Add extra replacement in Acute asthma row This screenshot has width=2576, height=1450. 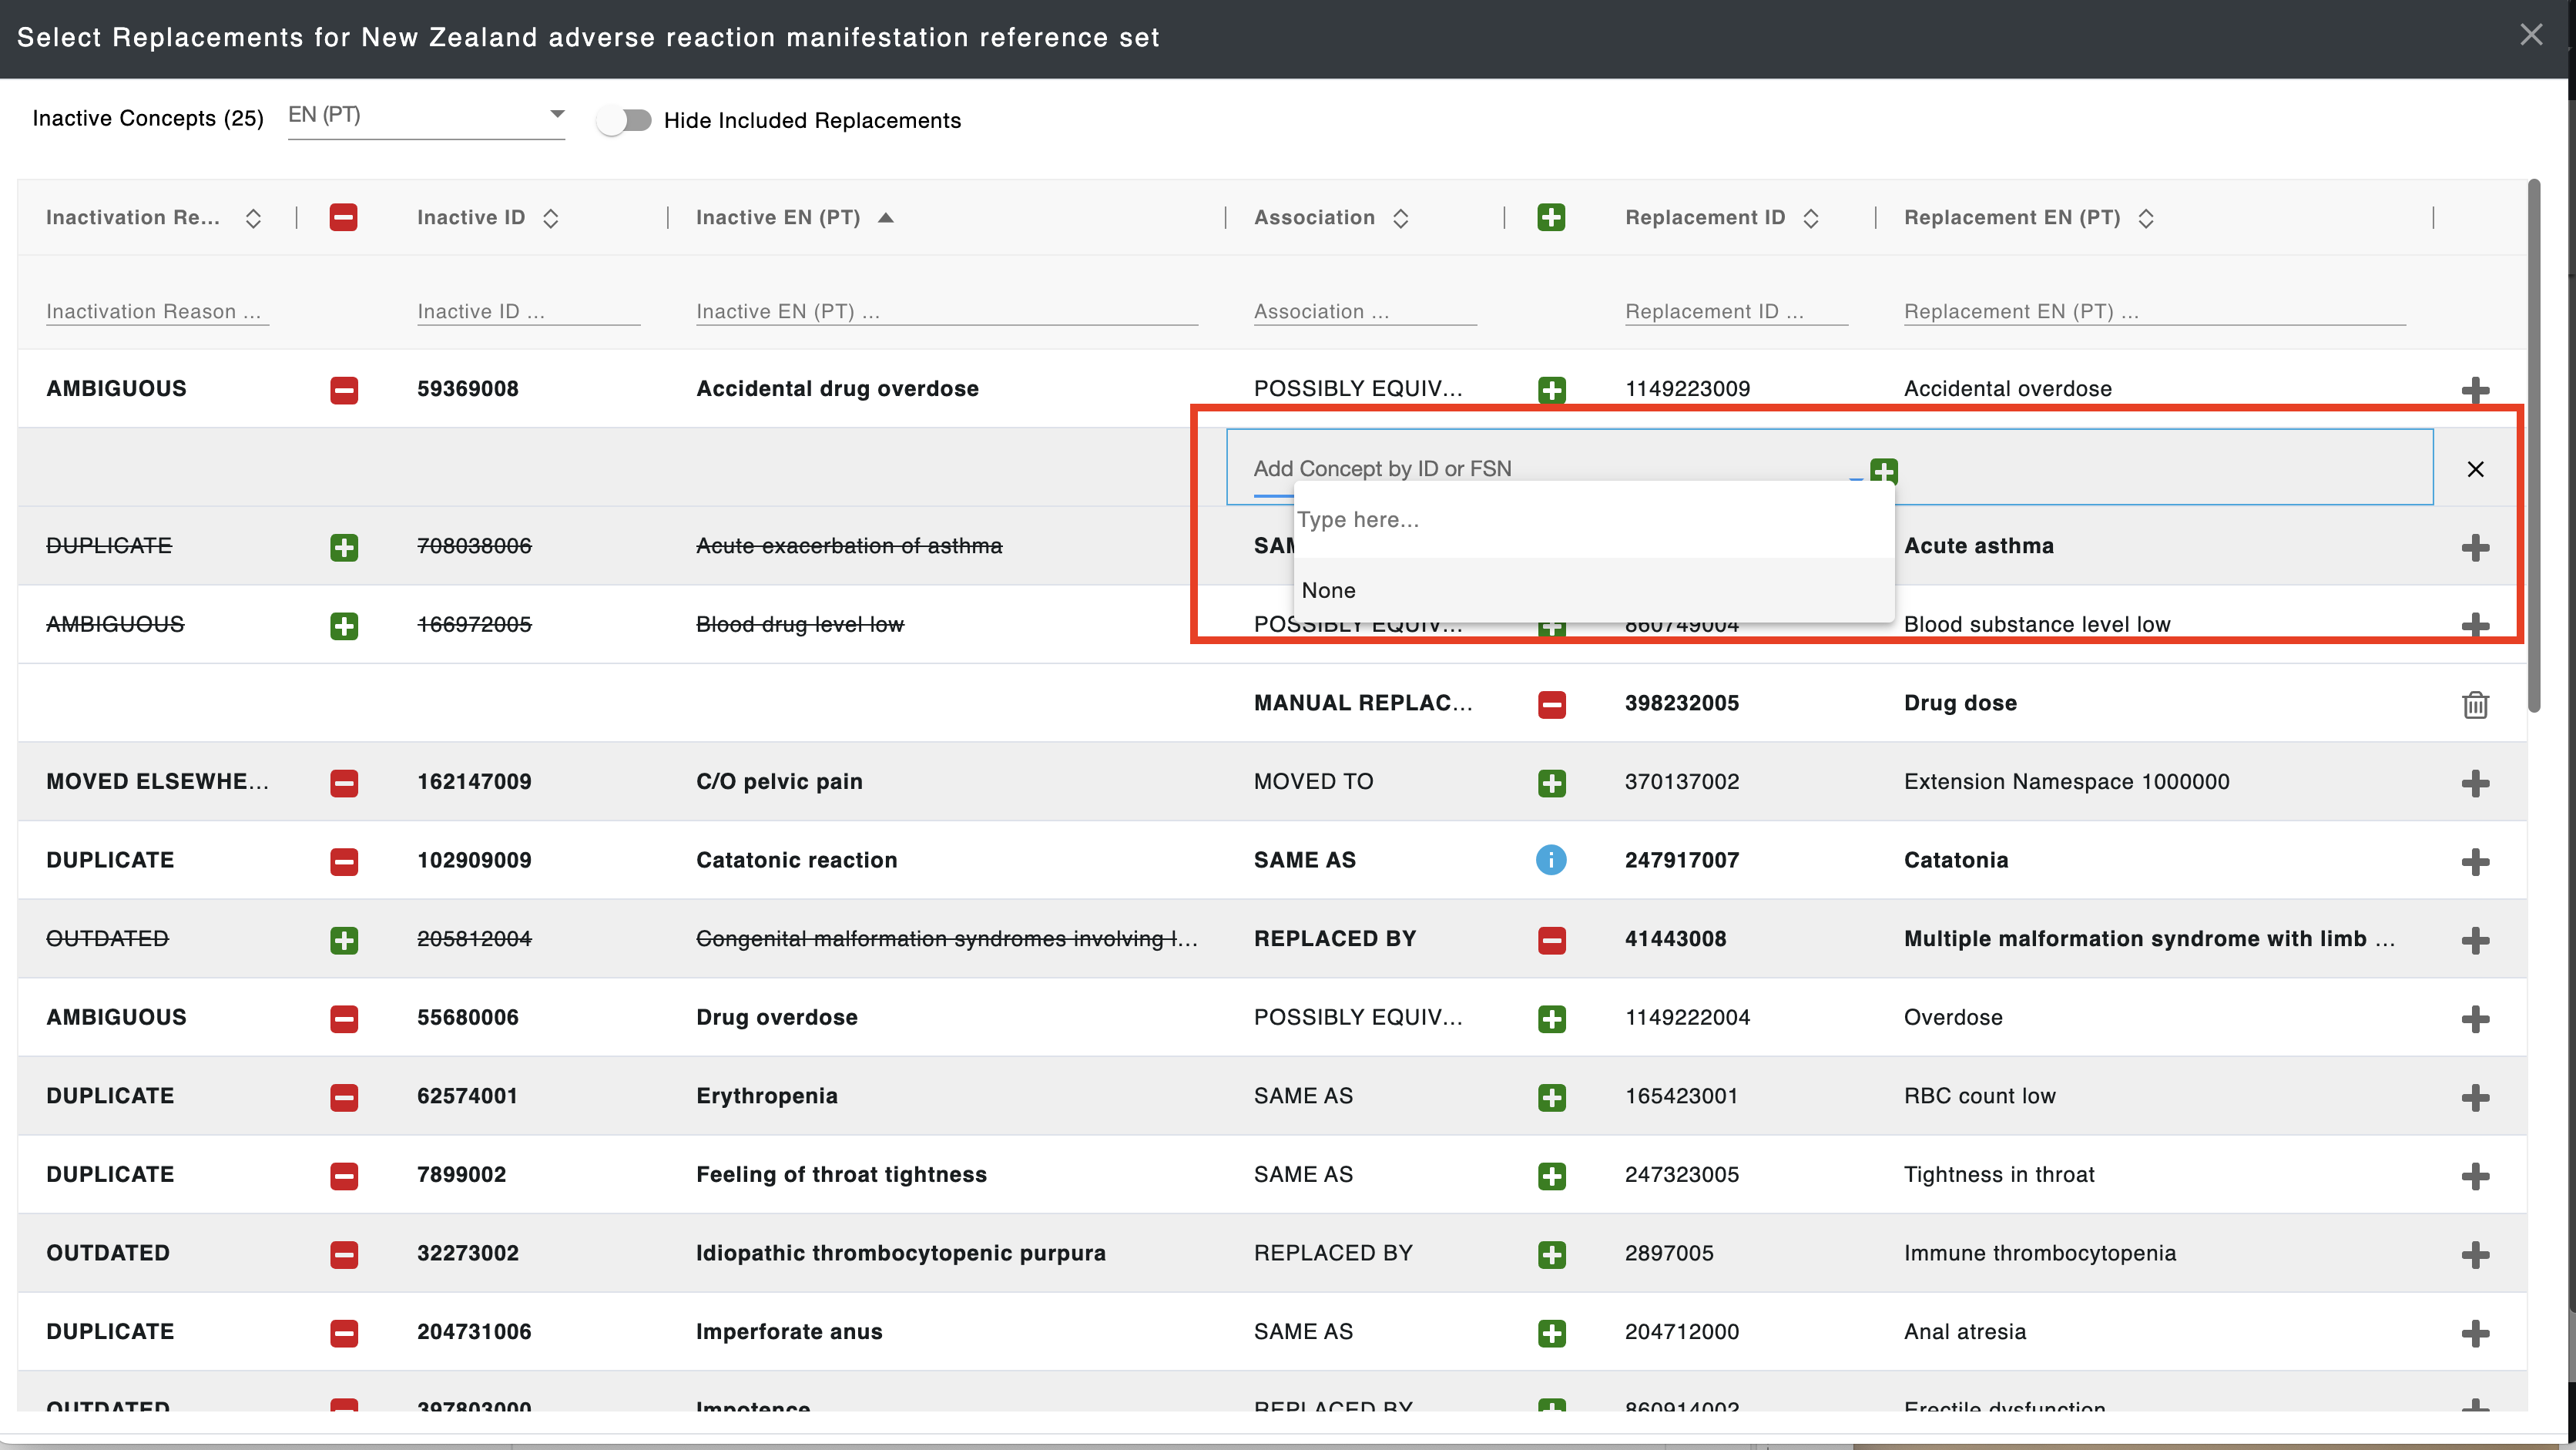pyautogui.click(x=2475, y=546)
